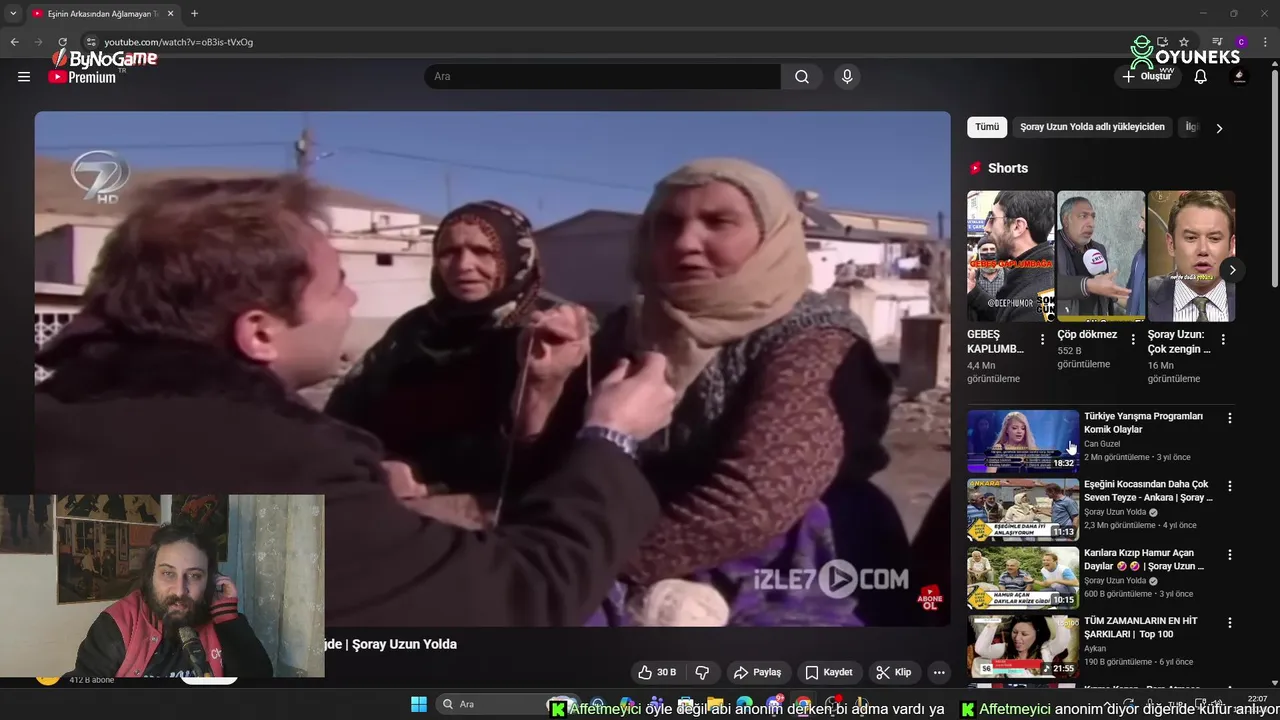Click the main video player to pause

tap(492, 368)
